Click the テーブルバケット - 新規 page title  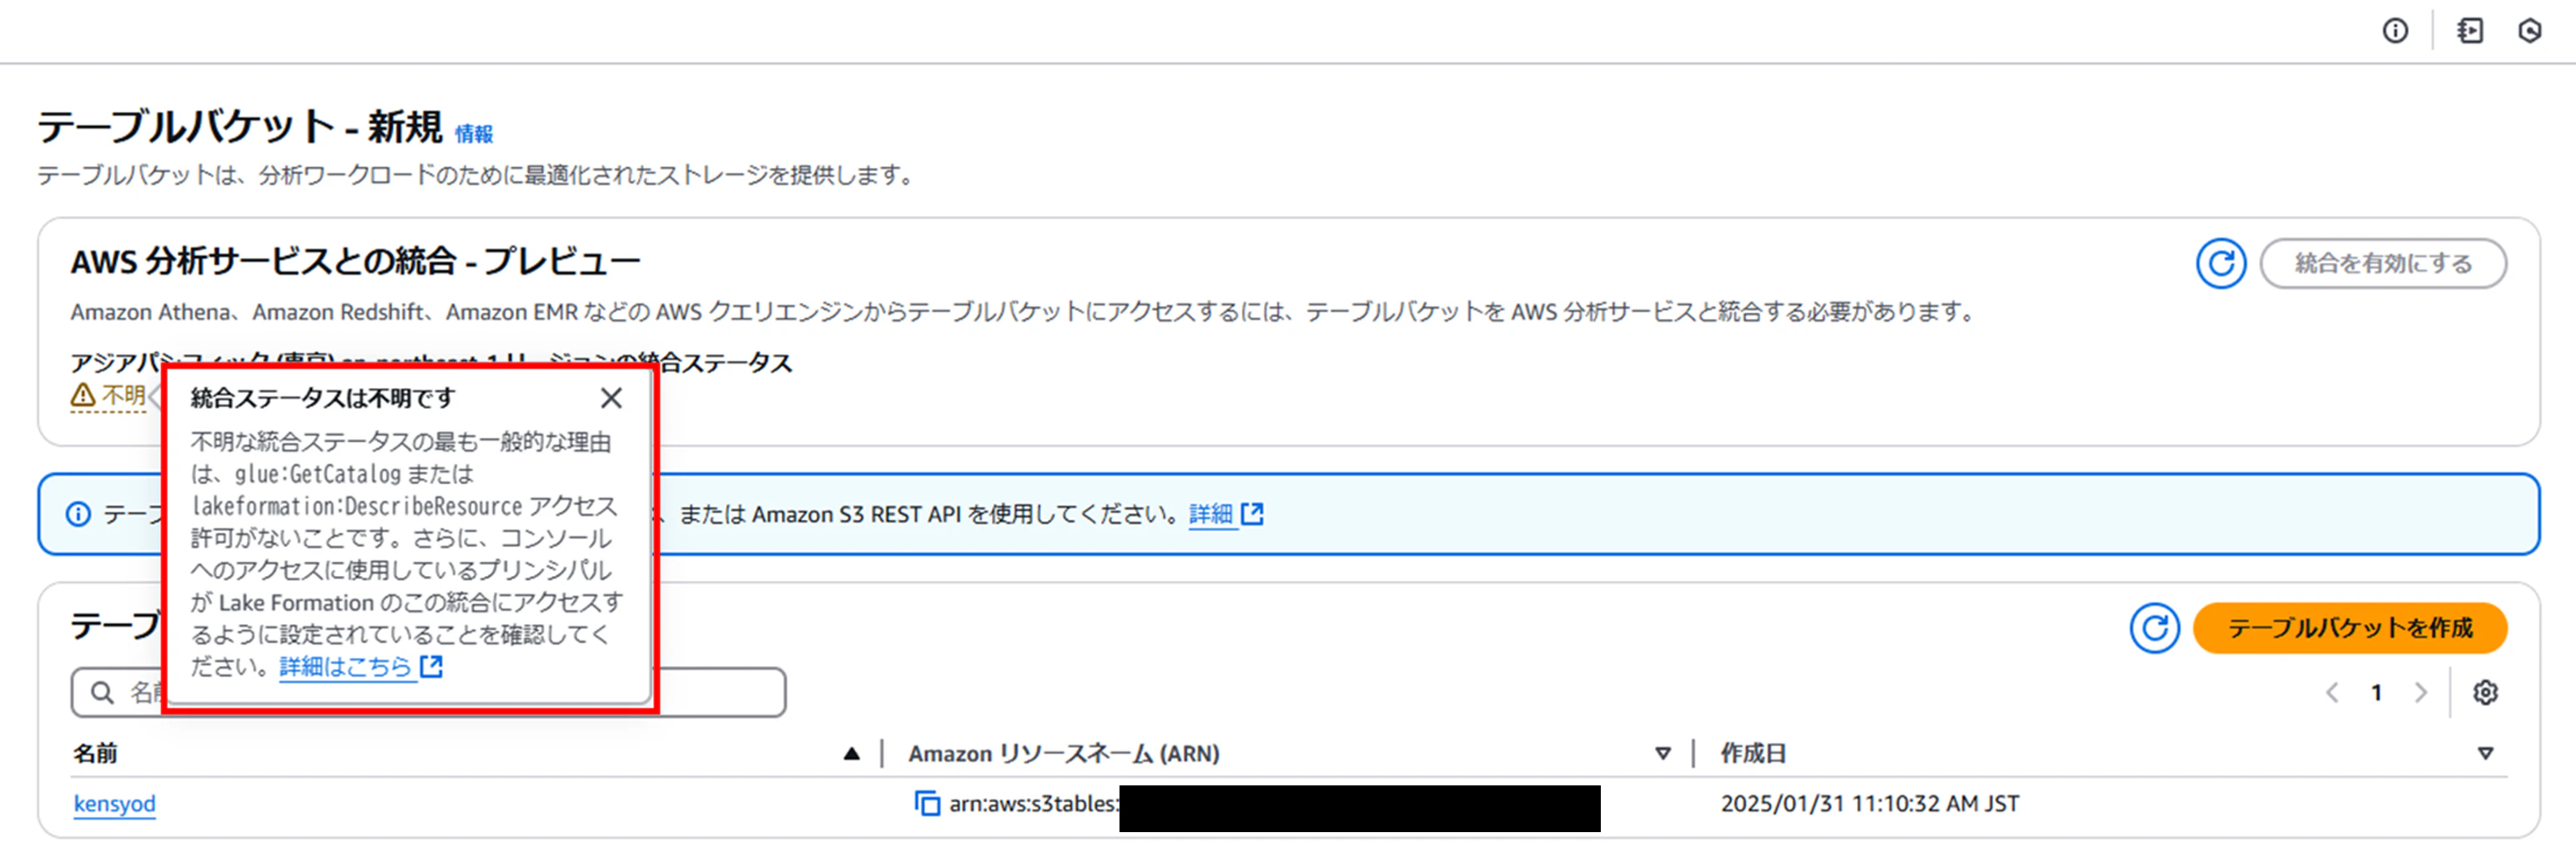click(x=240, y=127)
